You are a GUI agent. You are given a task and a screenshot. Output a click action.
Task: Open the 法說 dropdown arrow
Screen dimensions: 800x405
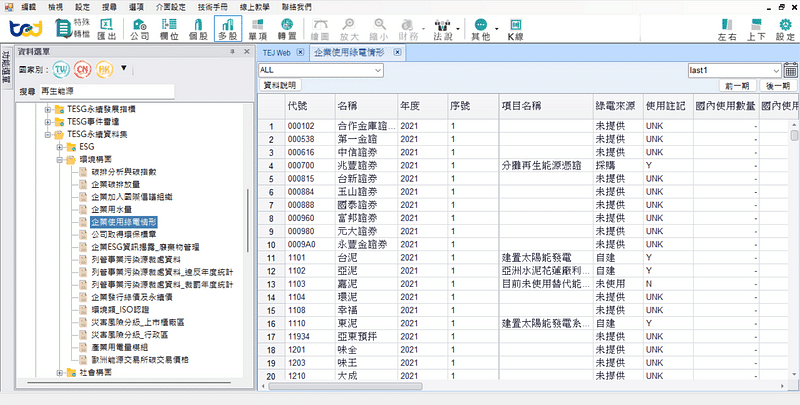click(x=459, y=29)
